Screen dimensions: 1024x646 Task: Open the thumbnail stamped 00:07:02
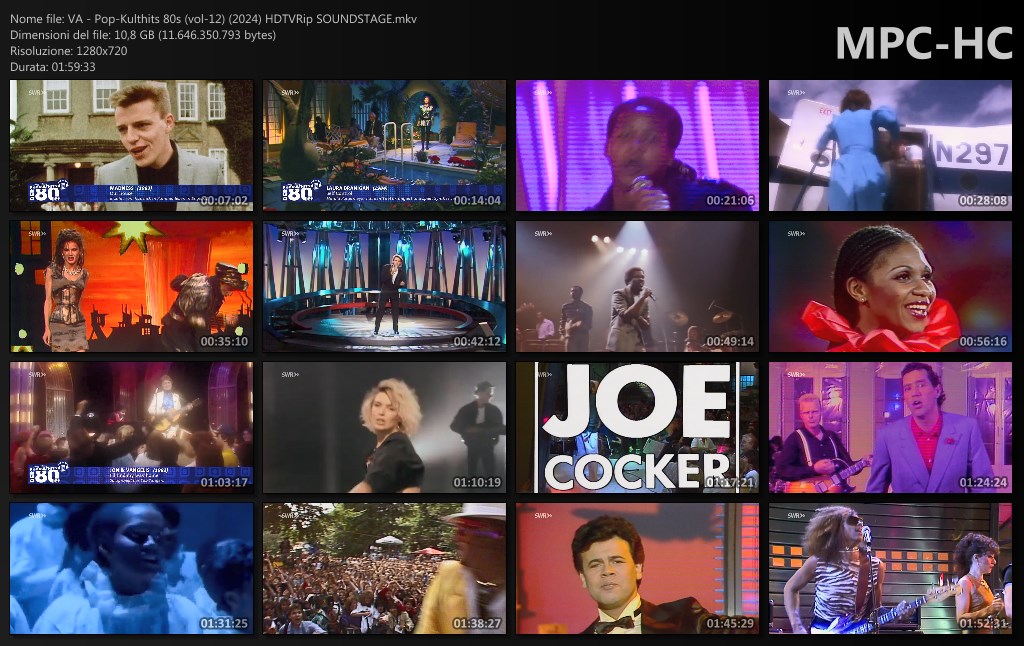pos(131,145)
